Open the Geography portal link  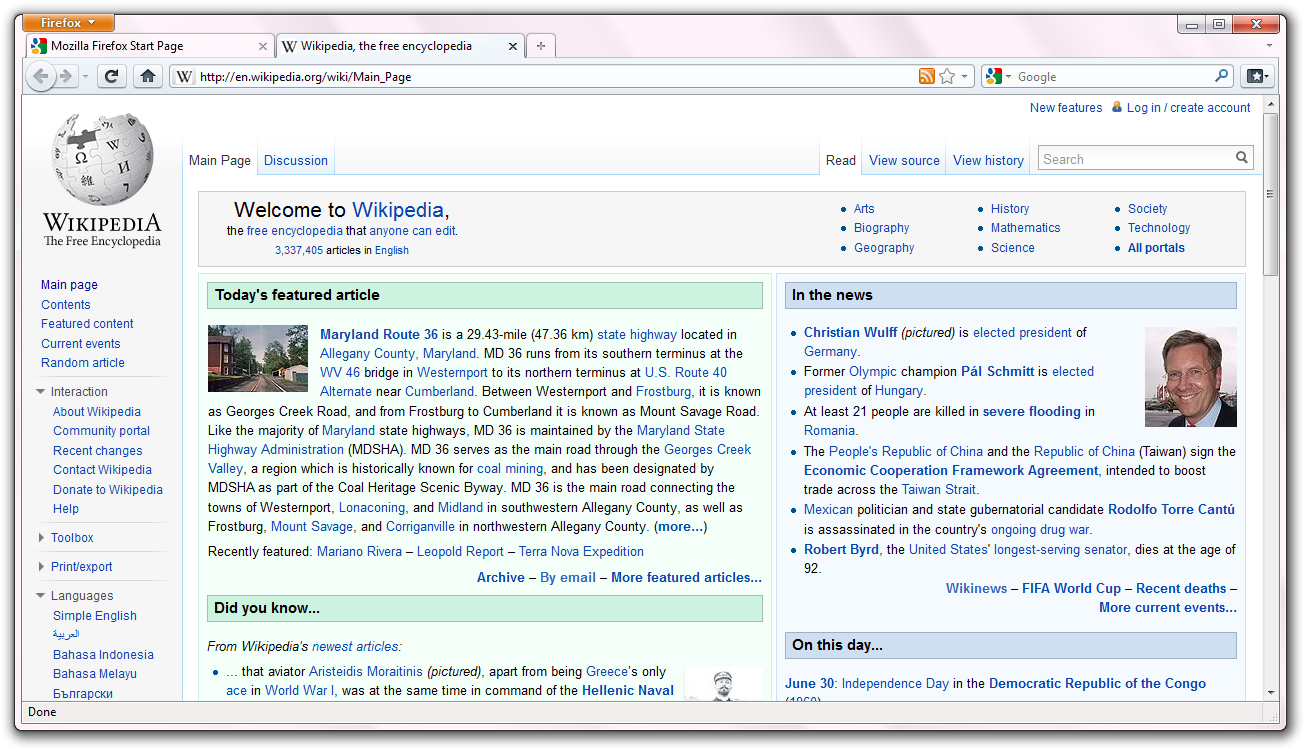884,248
